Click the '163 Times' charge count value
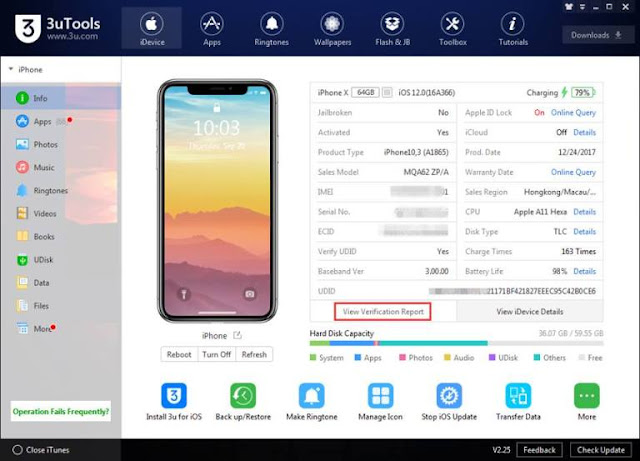Viewport: 640px width, 461px height. pyautogui.click(x=578, y=251)
